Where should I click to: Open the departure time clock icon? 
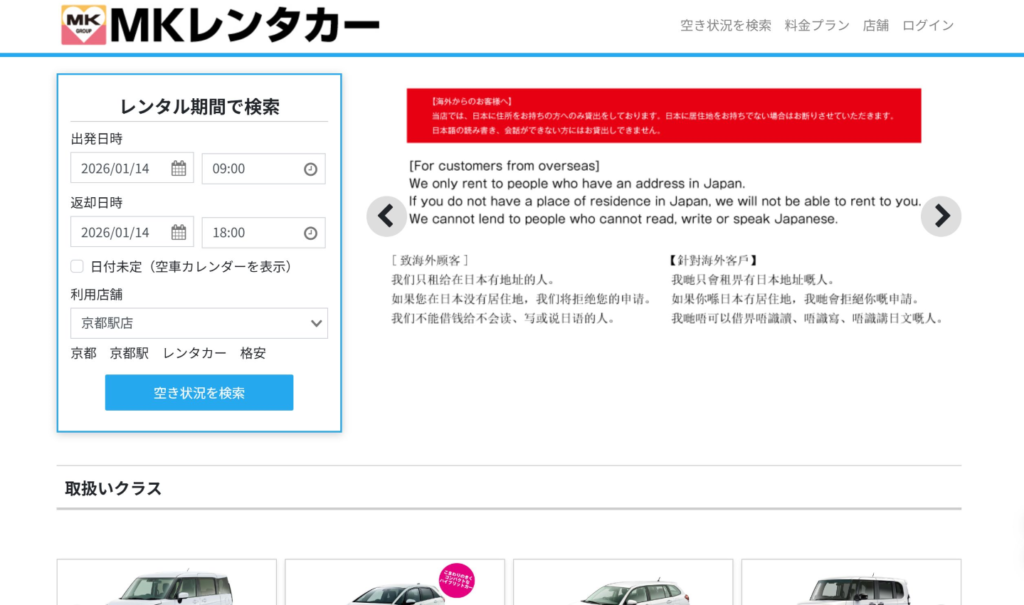[x=310, y=169]
